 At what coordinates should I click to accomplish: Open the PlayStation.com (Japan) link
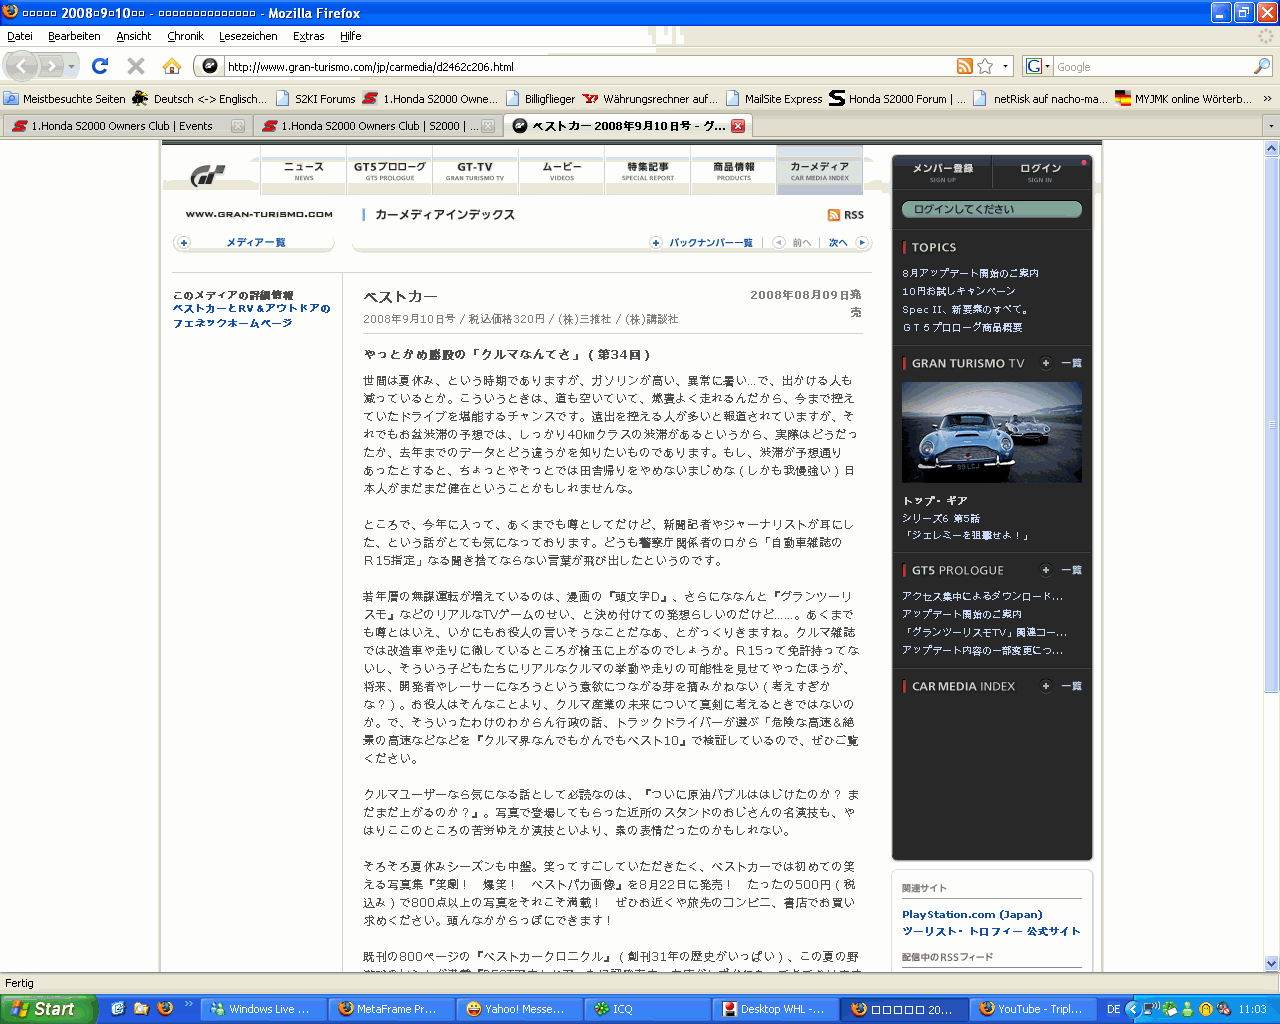[972, 914]
